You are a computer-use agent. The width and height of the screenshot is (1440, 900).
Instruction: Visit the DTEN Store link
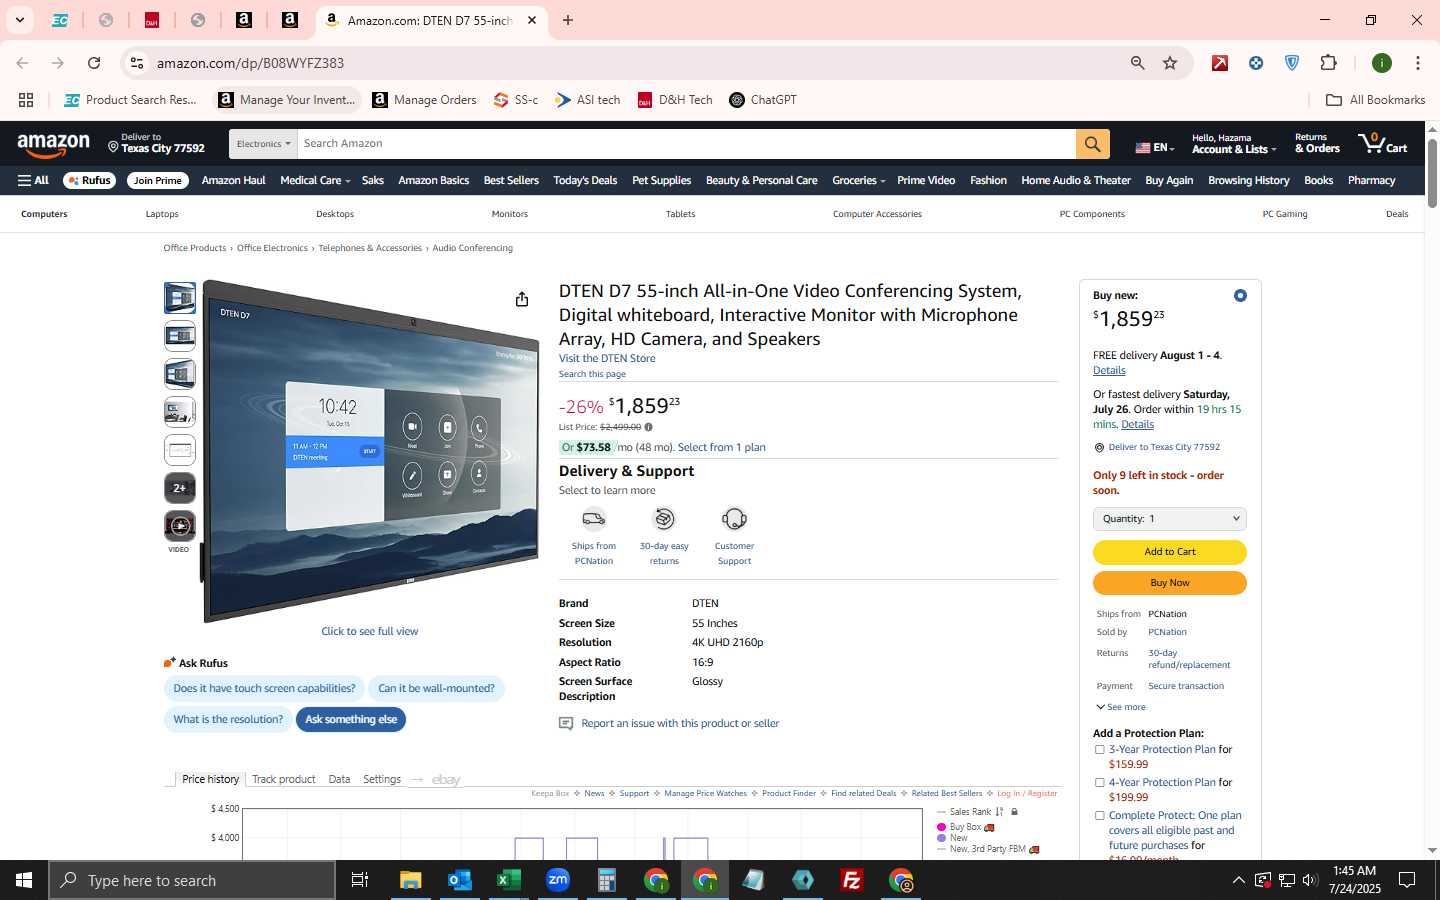(x=607, y=358)
